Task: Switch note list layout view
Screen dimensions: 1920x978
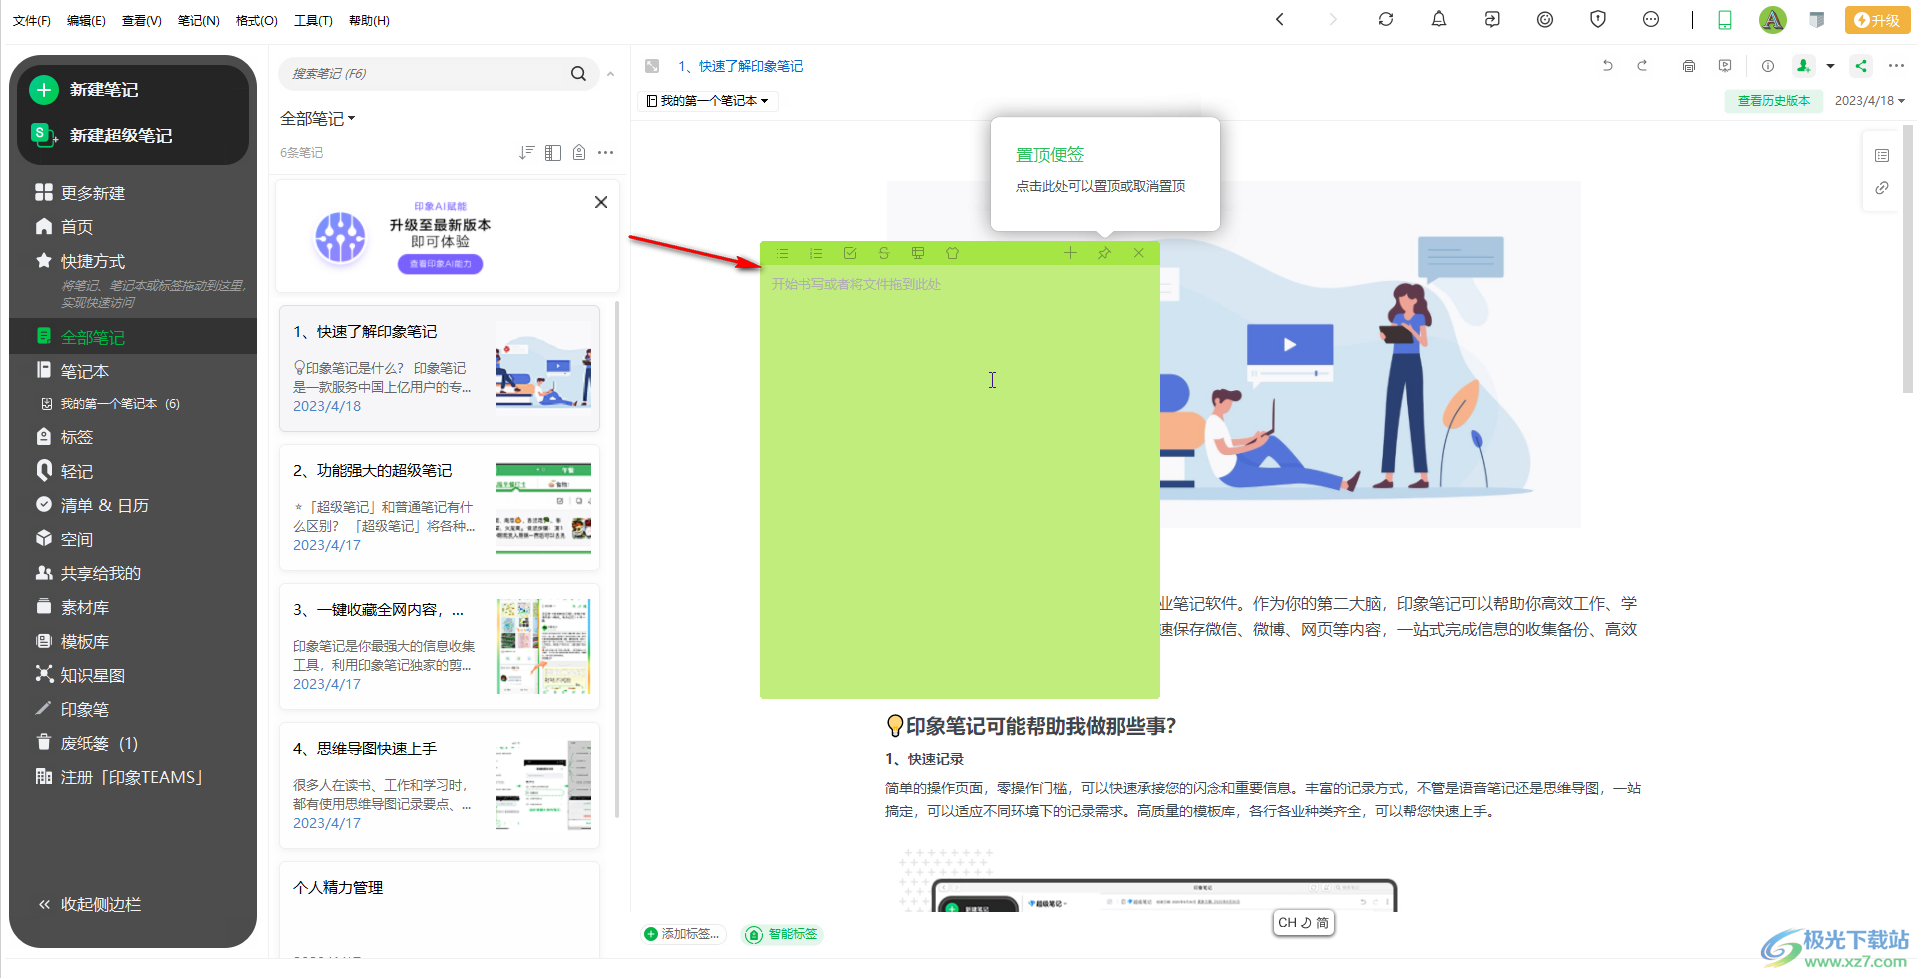Action: [x=553, y=153]
